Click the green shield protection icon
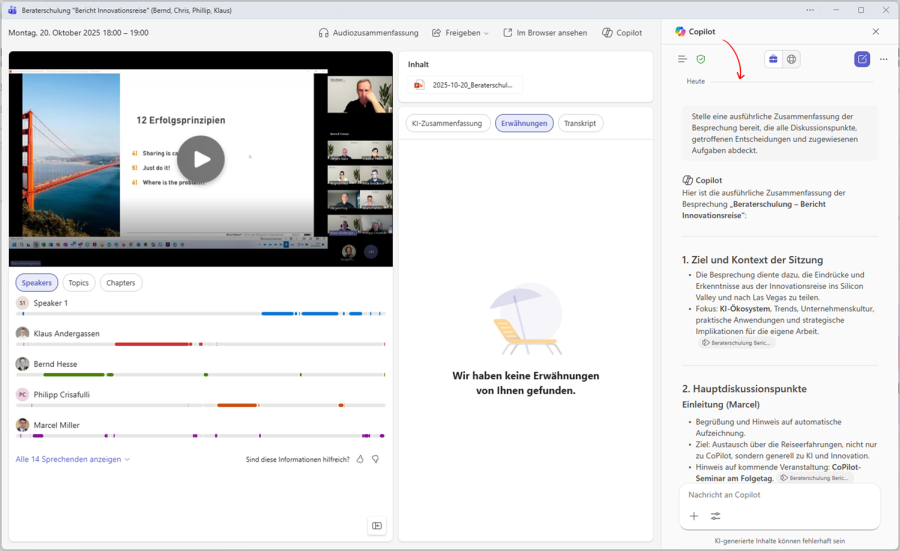900x551 pixels. (x=701, y=59)
